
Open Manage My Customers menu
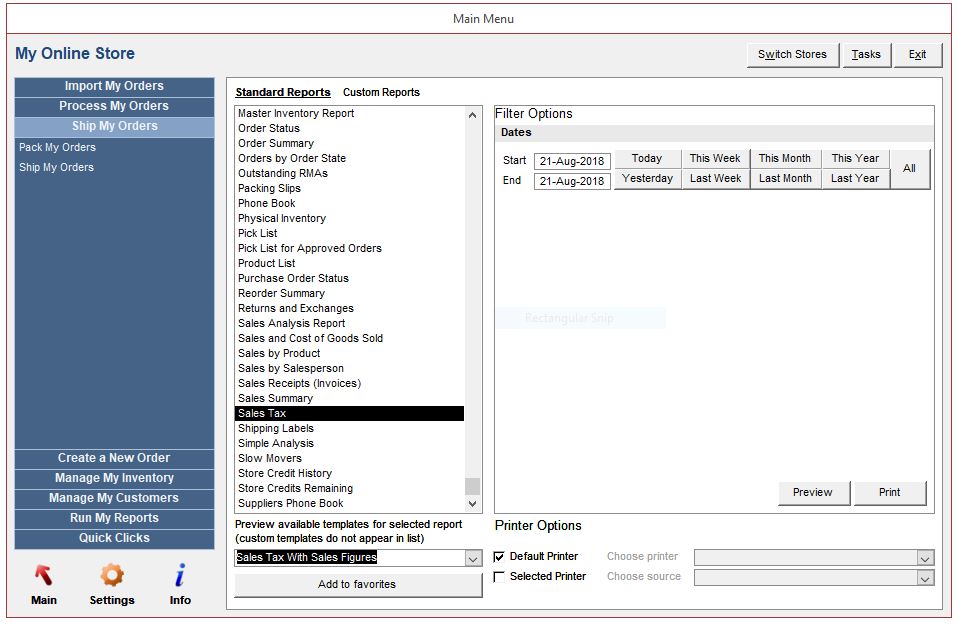coord(114,499)
